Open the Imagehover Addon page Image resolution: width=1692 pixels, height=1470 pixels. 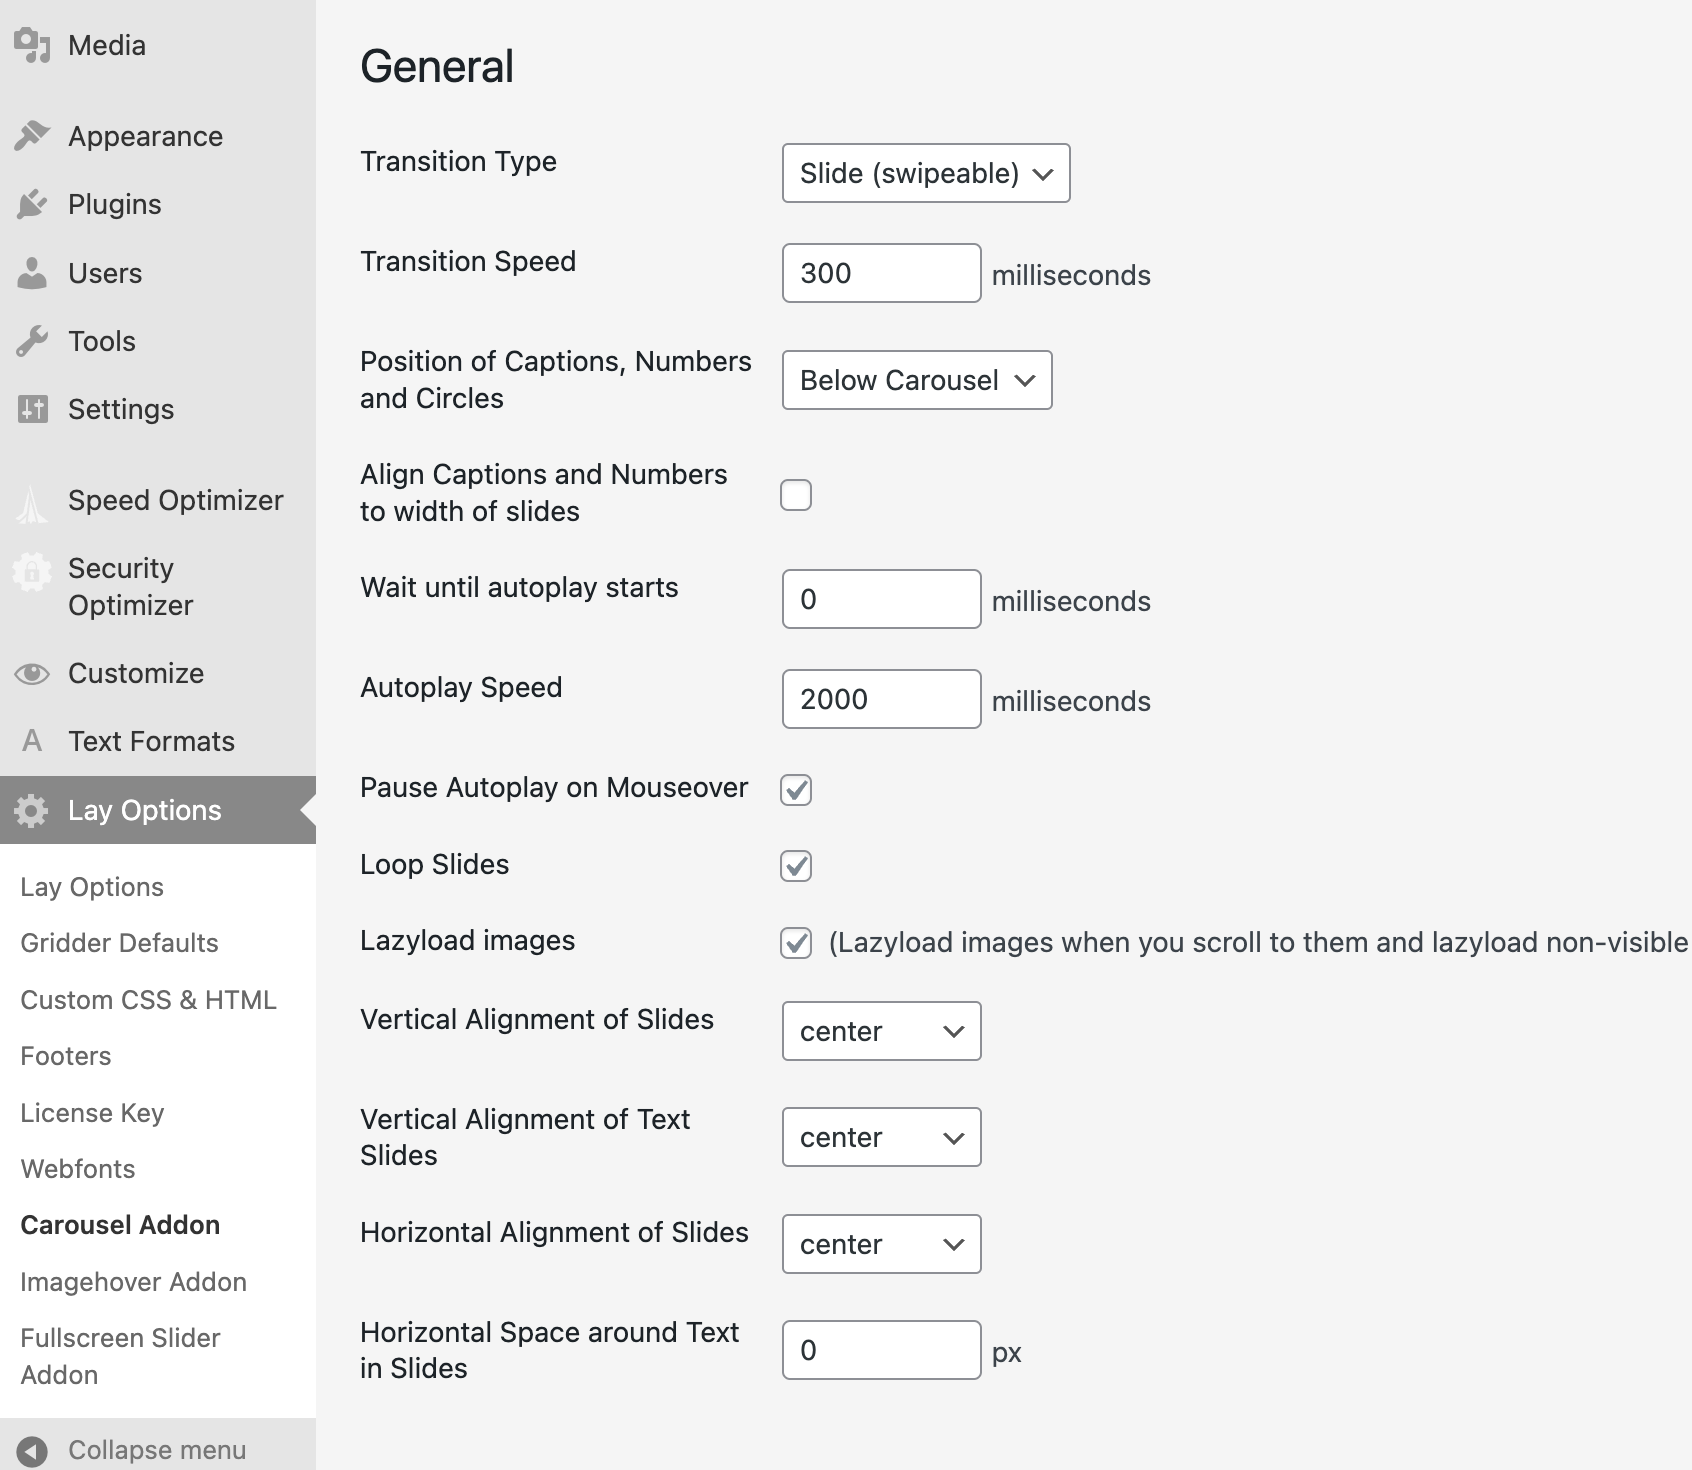click(133, 1281)
